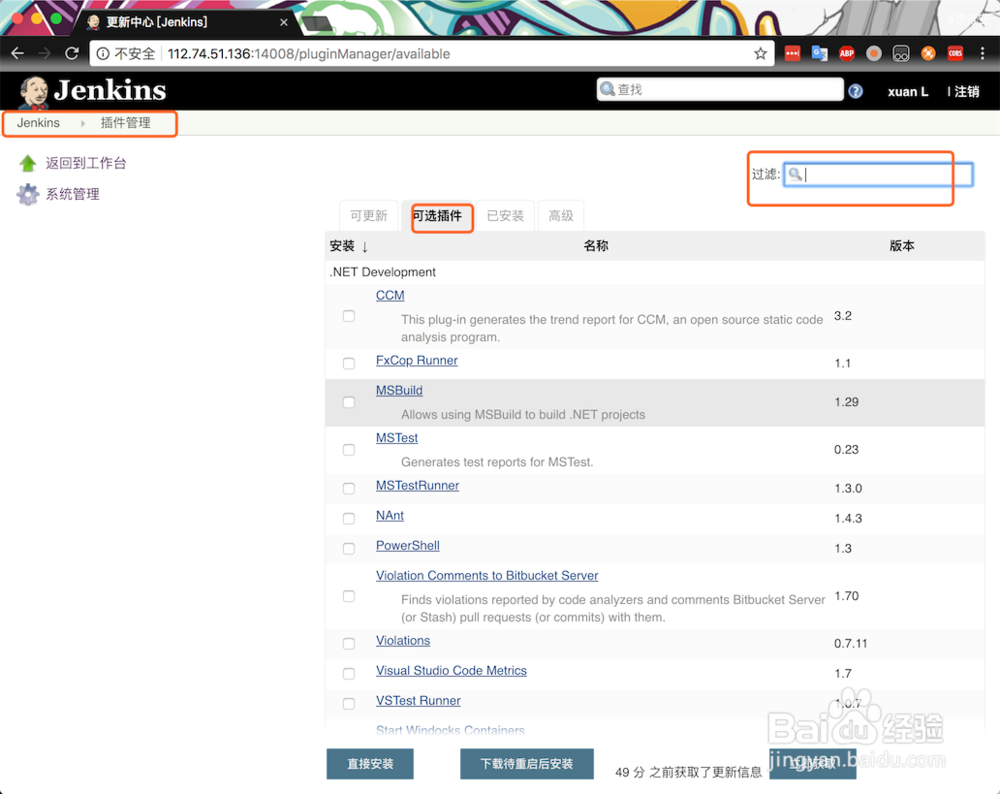
Task: Switch to the 可更新 tab
Action: (x=369, y=216)
